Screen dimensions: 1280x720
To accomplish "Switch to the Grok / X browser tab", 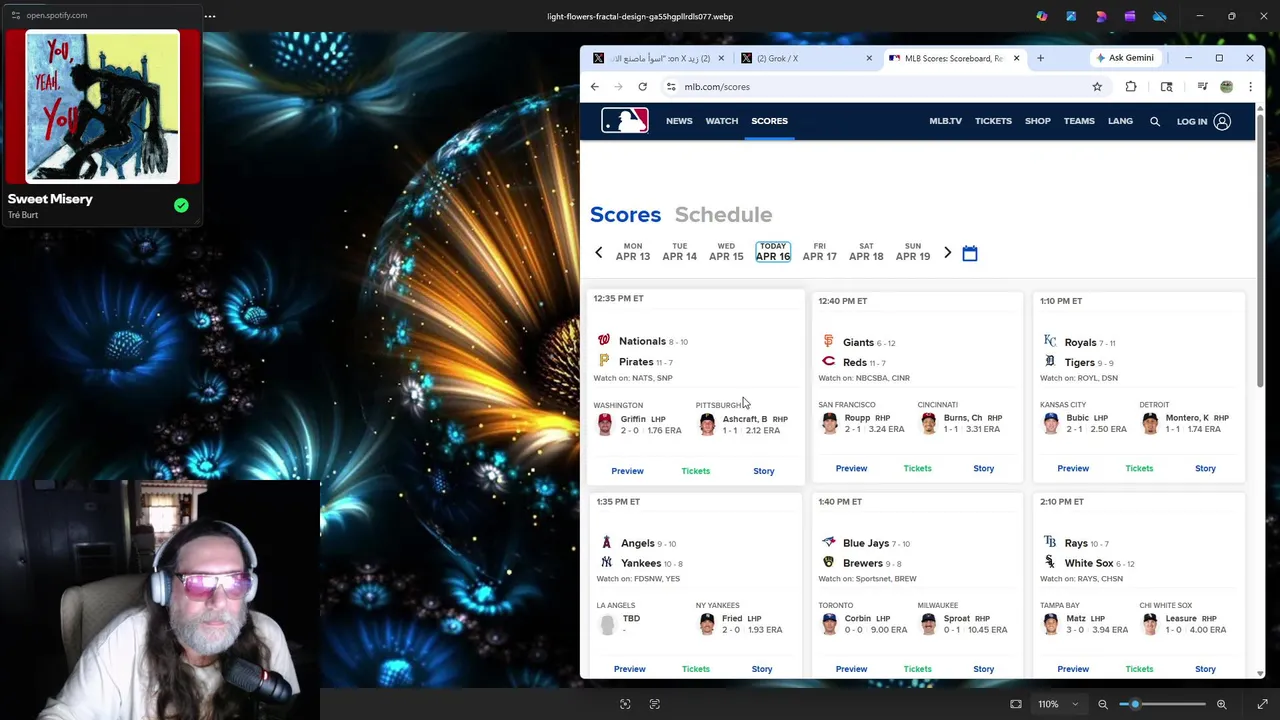I will tap(806, 58).
